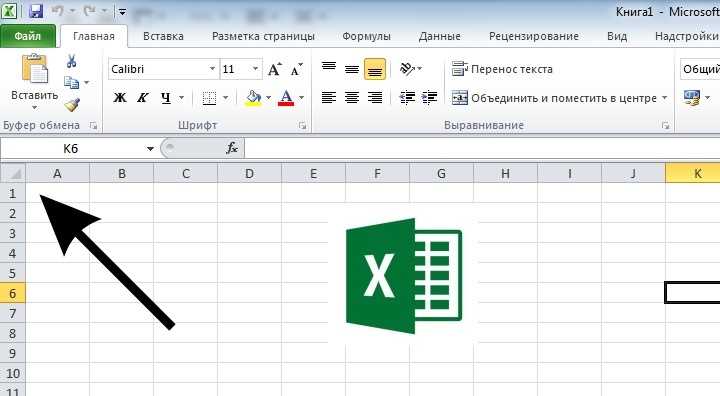Click the Save floppy disk icon
720x396 pixels.
point(36,11)
